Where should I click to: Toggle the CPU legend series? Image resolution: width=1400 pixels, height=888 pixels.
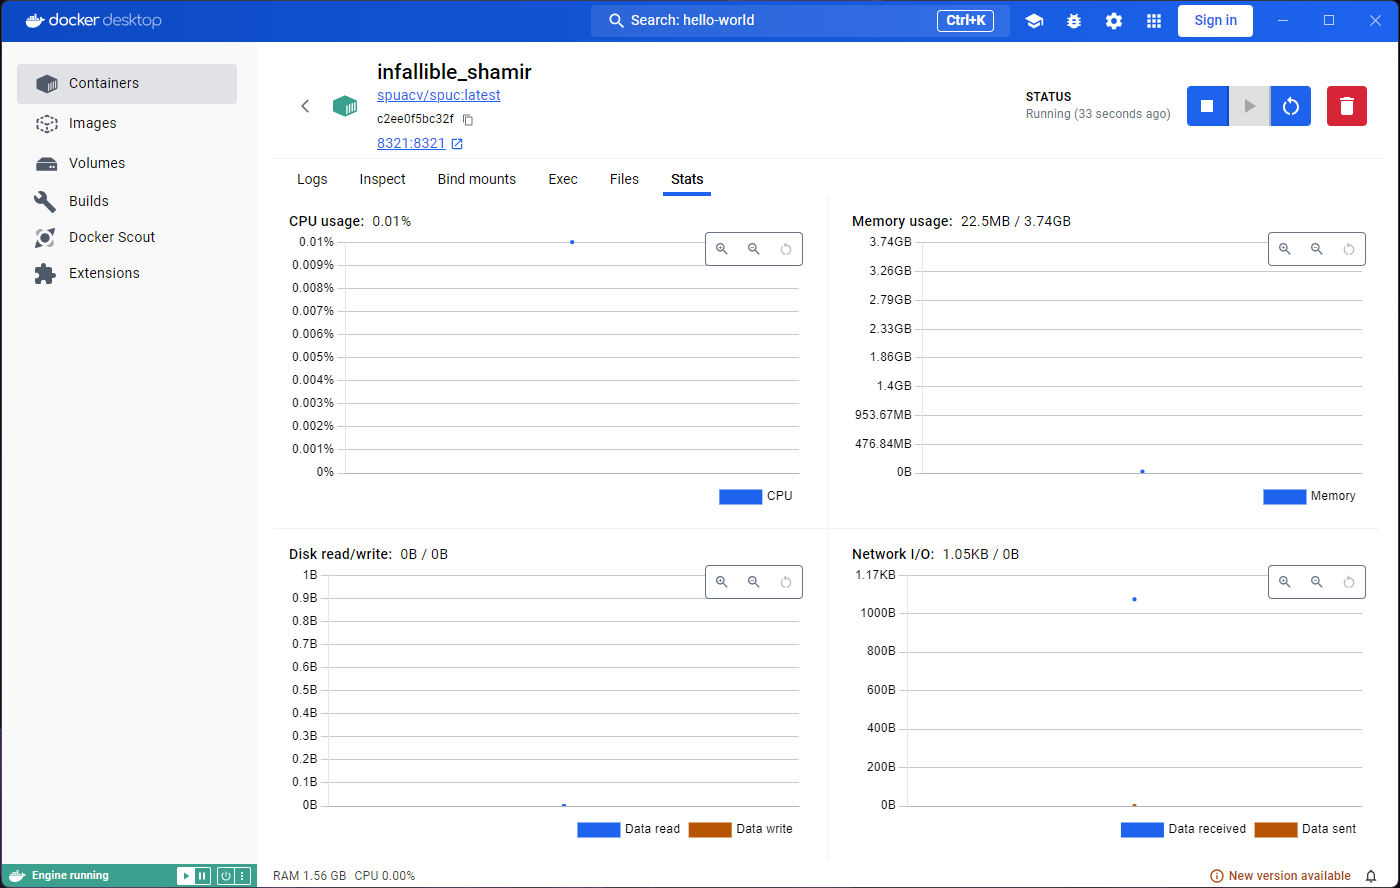coord(756,496)
